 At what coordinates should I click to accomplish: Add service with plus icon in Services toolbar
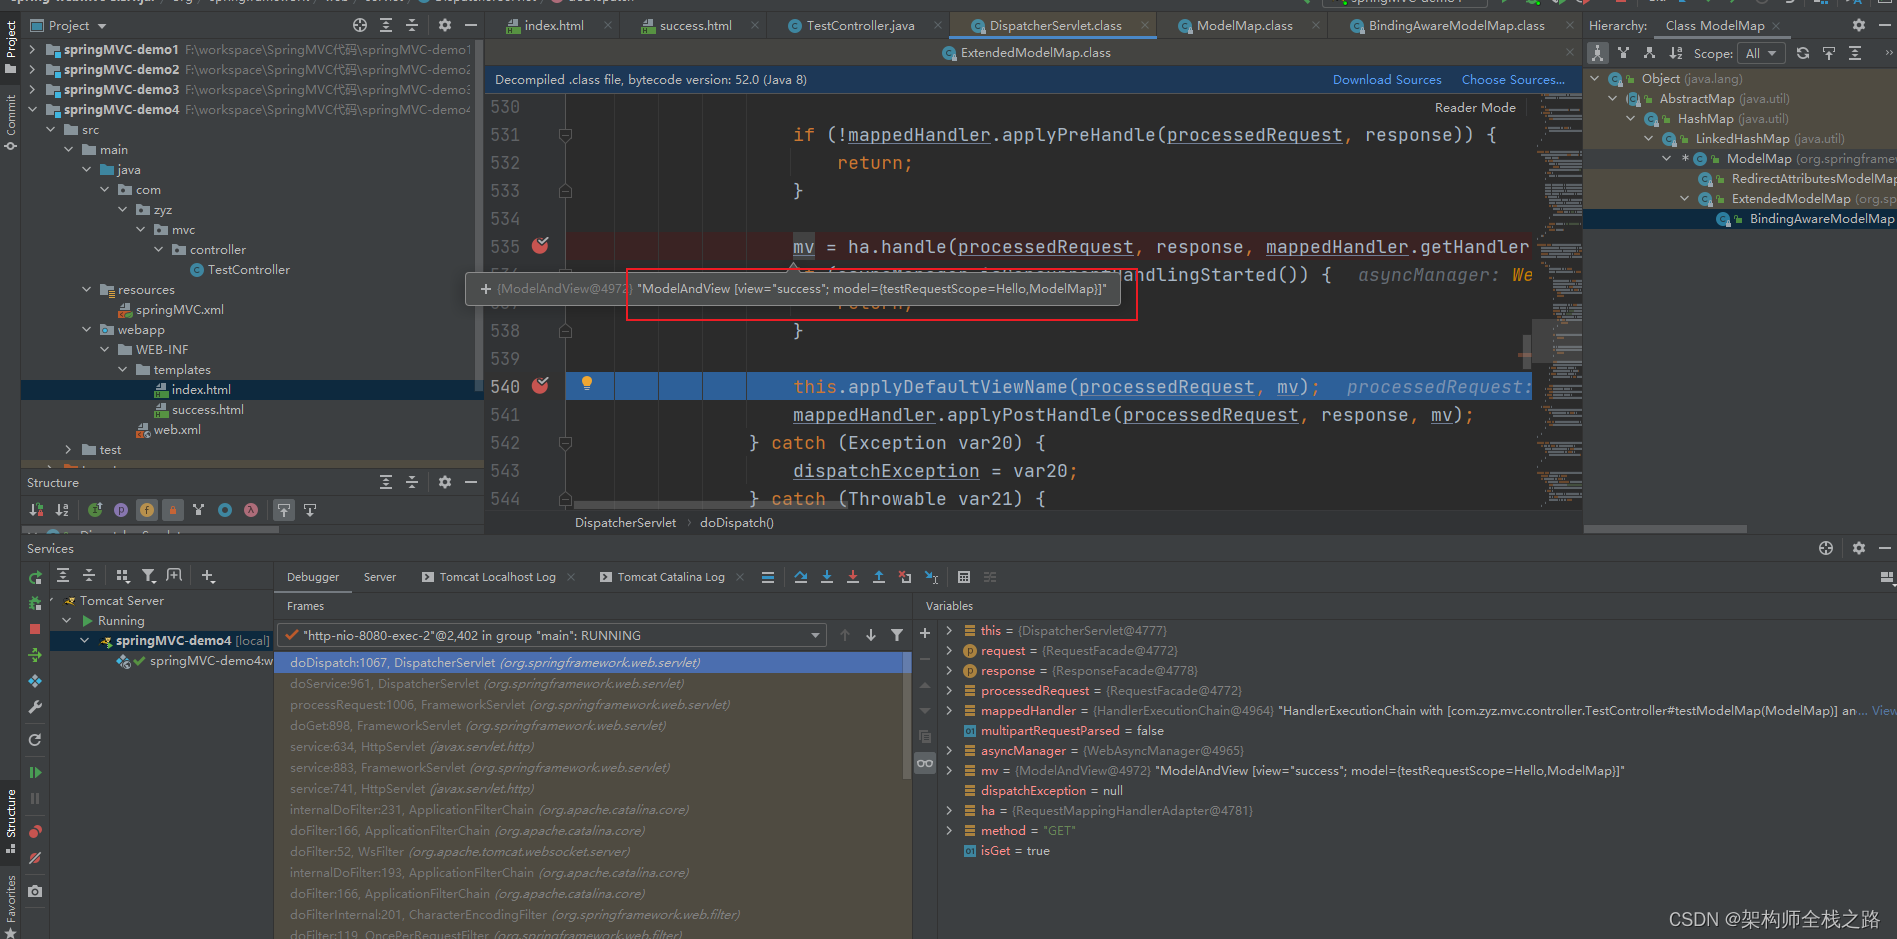click(208, 575)
